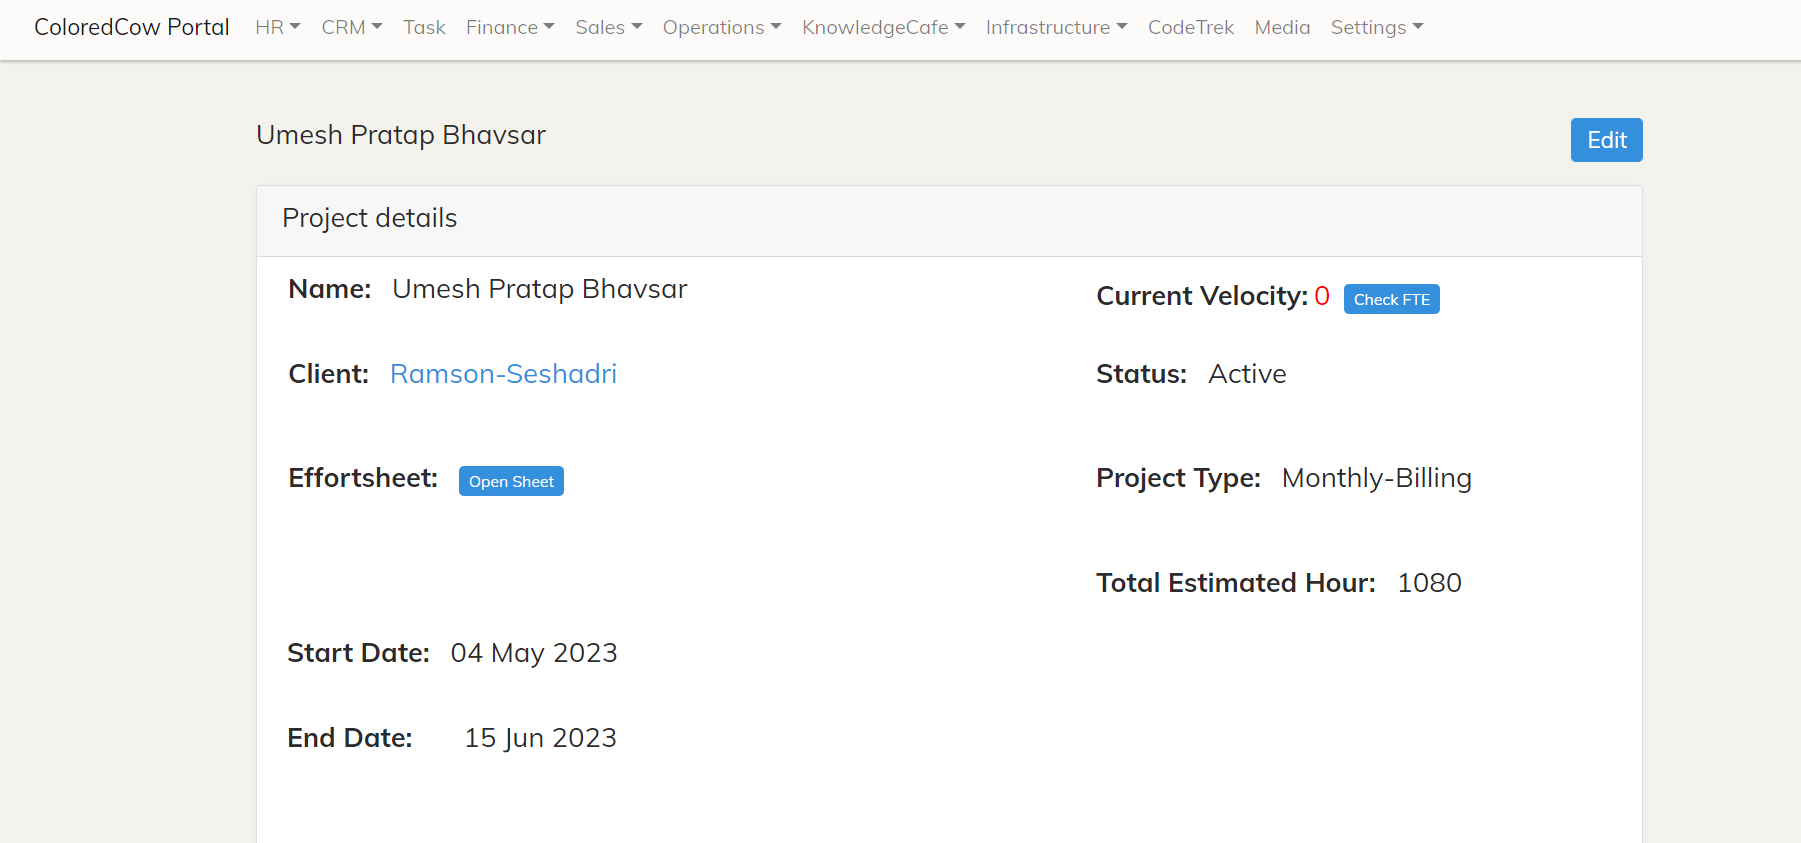Click the Total Estimated Hour value 1080
This screenshot has height=843, width=1801.
coord(1429,582)
